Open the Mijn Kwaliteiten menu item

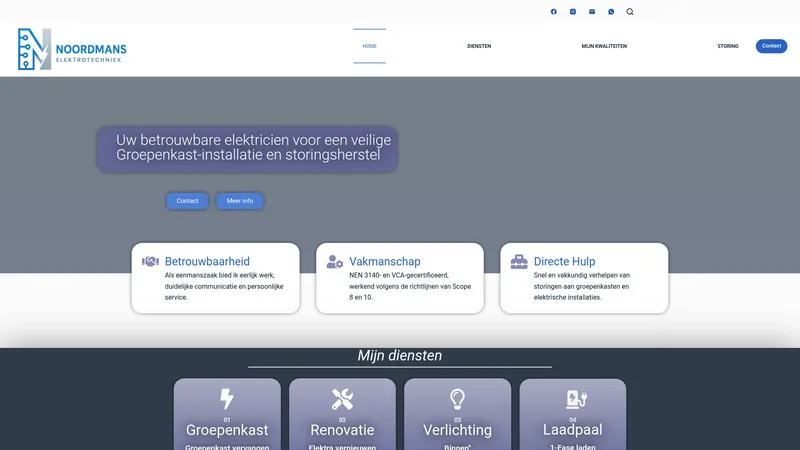(604, 46)
